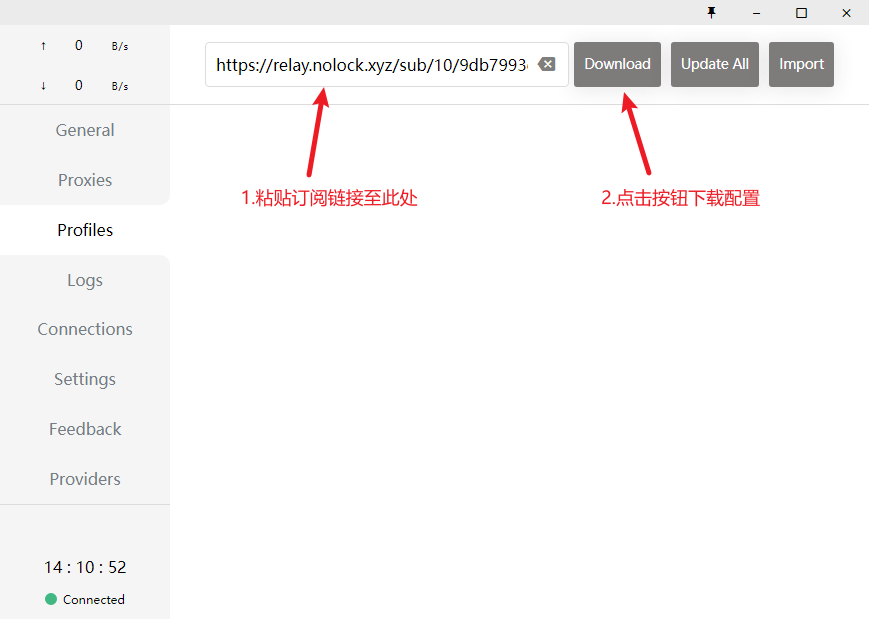Switch to the Providers tab

pyautogui.click(x=85, y=479)
